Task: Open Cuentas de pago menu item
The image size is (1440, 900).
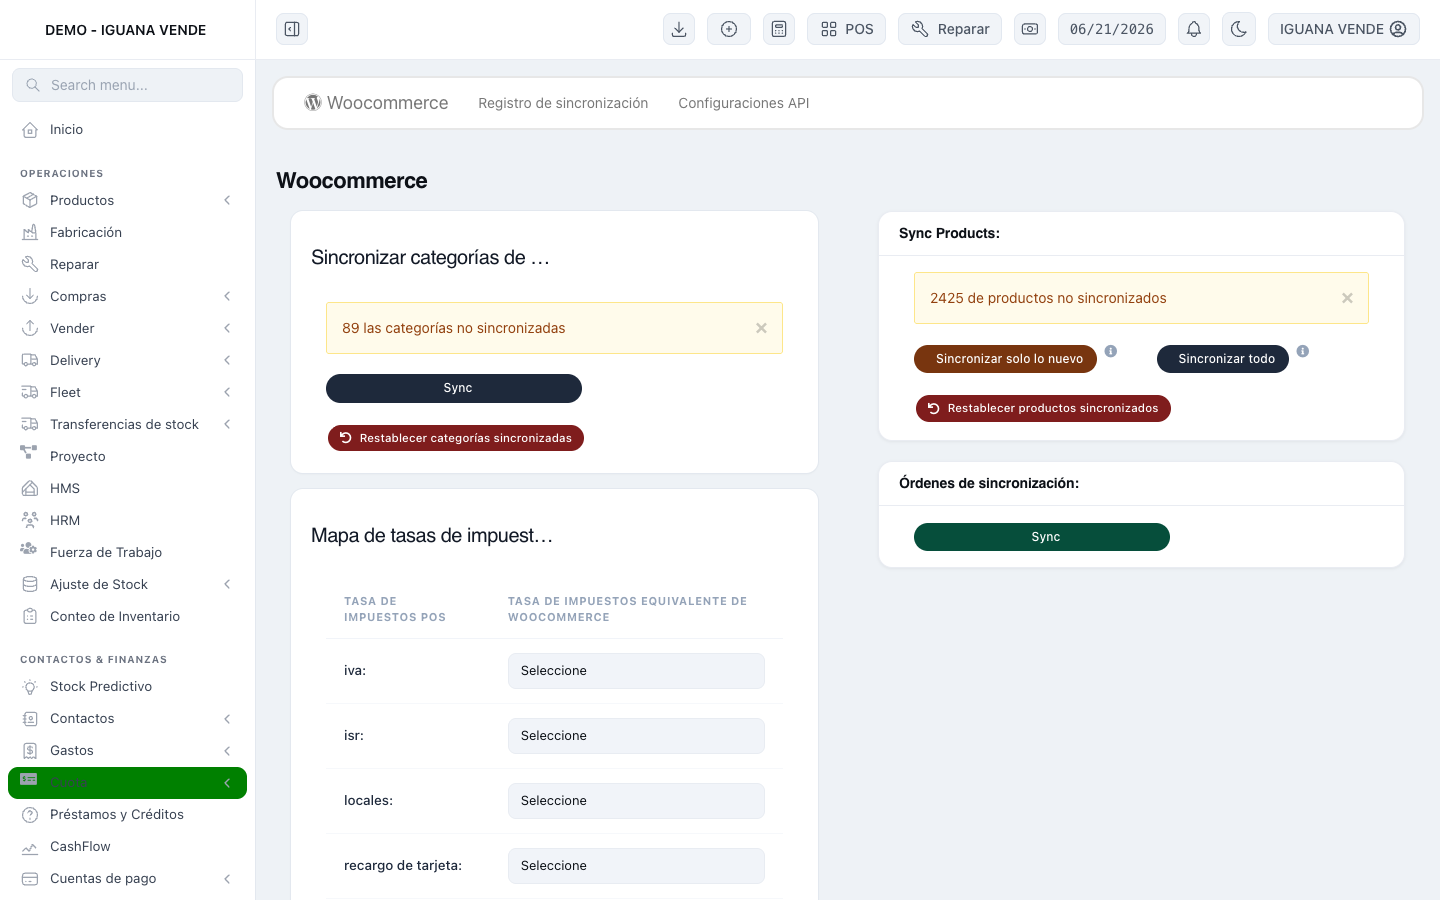Action: (x=127, y=879)
